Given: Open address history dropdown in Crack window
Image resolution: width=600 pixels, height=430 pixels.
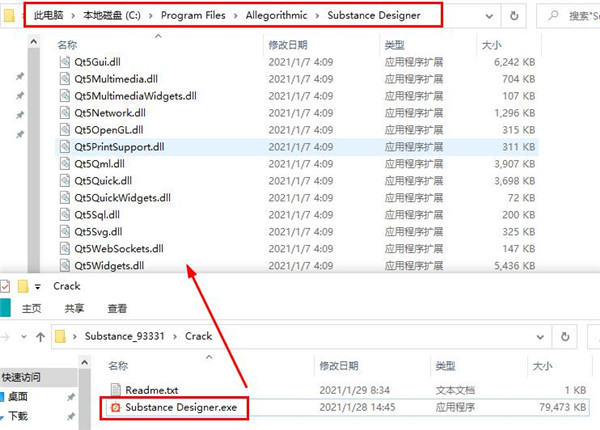Looking at the screenshot, I should coord(540,337).
